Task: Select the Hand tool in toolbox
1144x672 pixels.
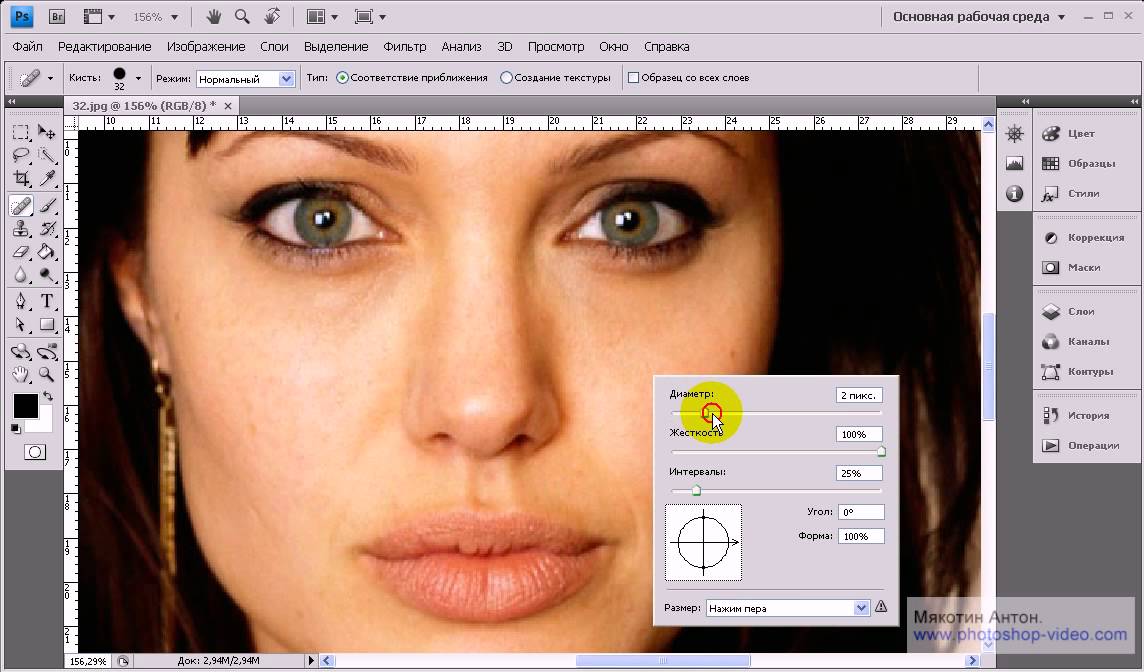Action: [x=20, y=375]
